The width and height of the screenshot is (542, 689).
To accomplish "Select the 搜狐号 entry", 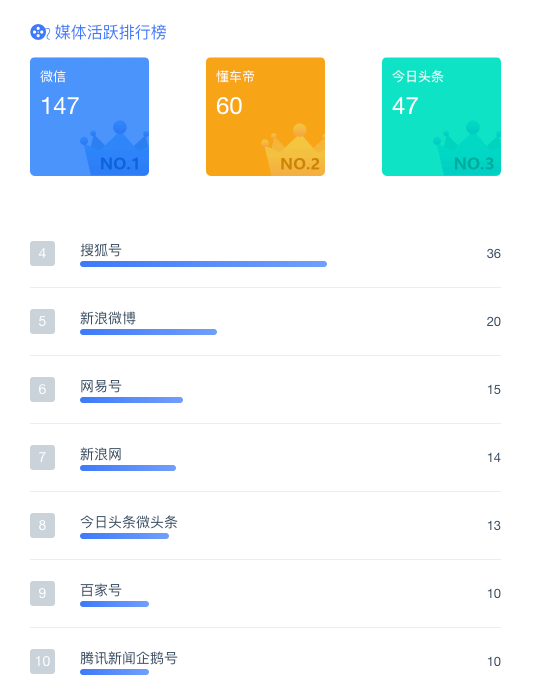I will 266,254.
